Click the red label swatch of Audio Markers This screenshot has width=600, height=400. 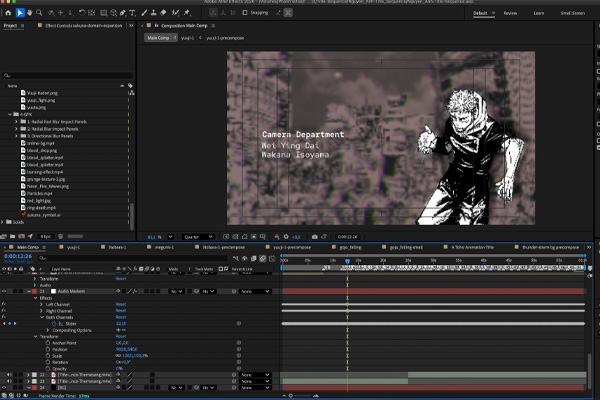click(34, 292)
